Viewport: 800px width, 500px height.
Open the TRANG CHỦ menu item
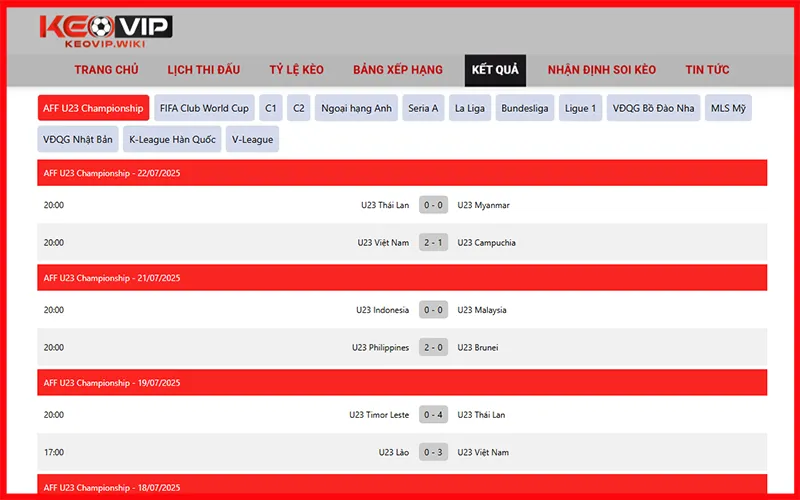[x=106, y=70]
